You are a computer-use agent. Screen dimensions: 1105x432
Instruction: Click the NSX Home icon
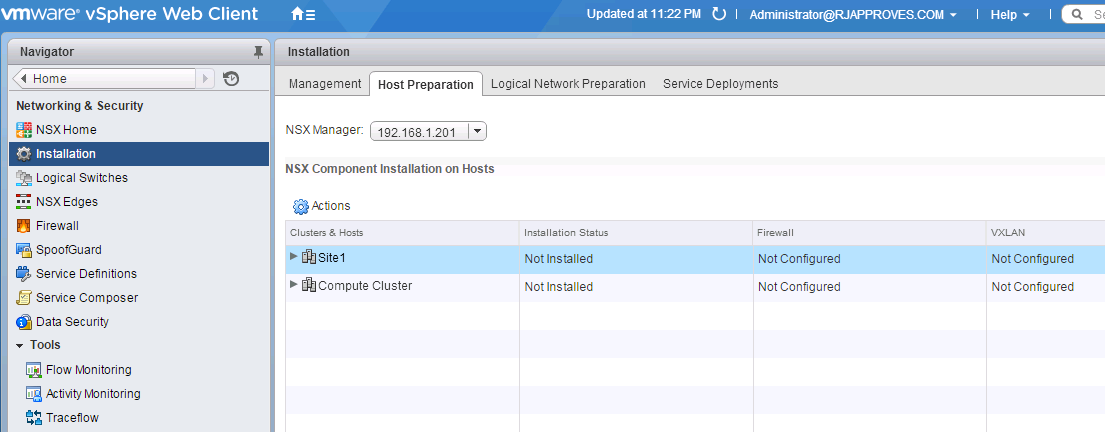coord(24,130)
